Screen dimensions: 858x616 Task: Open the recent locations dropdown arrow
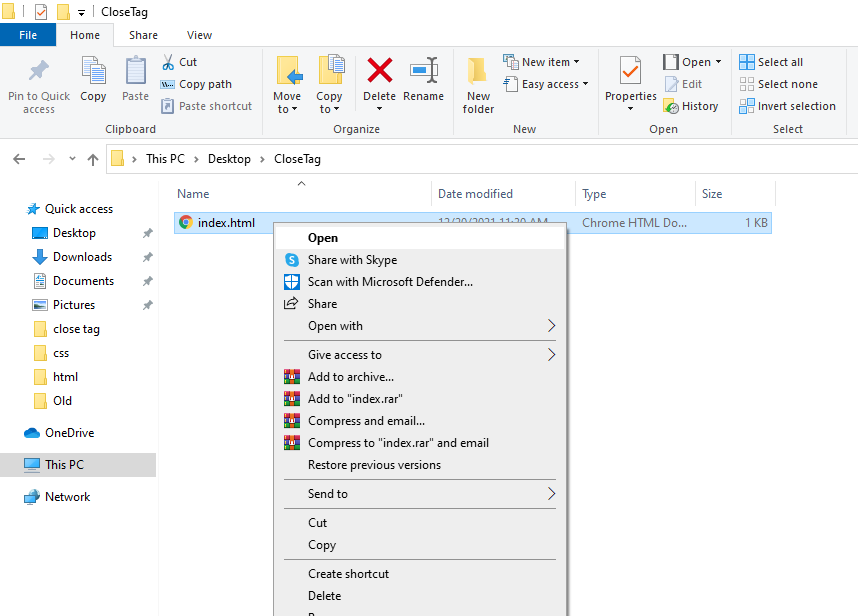click(72, 159)
